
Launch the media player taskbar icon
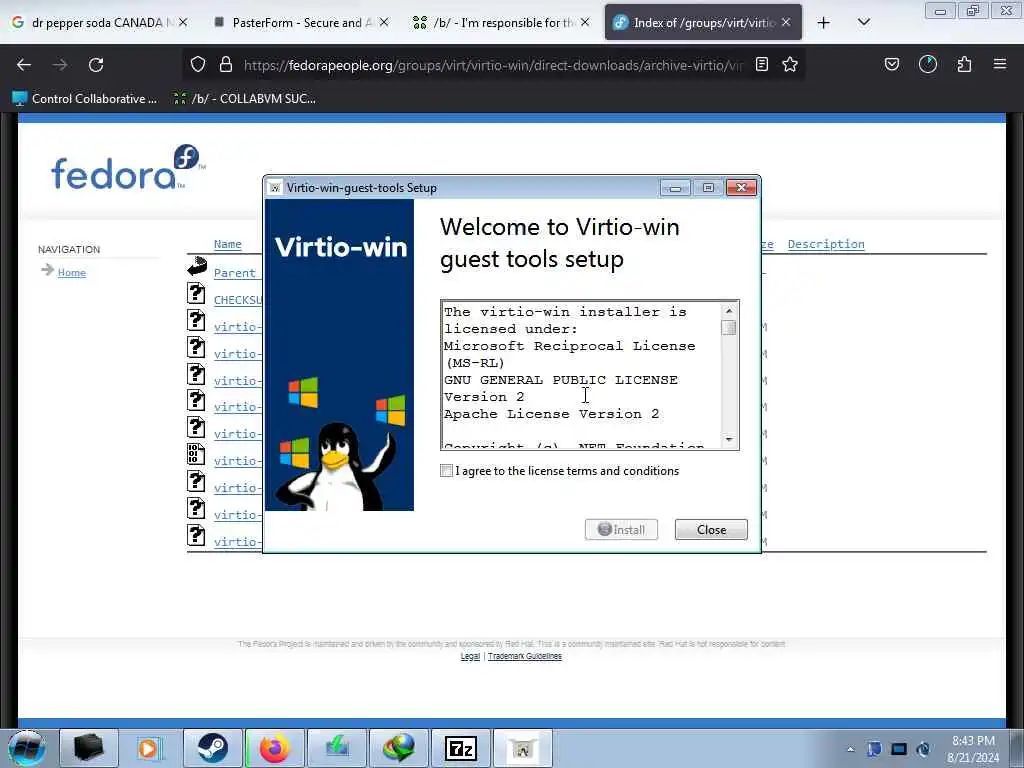(x=150, y=748)
